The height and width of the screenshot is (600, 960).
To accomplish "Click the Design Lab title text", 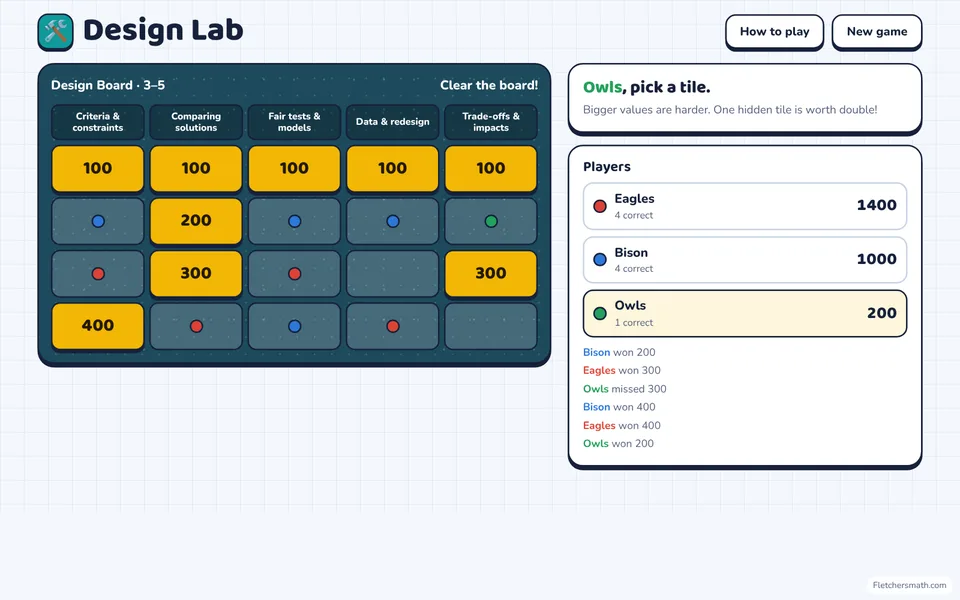I will coord(163,31).
